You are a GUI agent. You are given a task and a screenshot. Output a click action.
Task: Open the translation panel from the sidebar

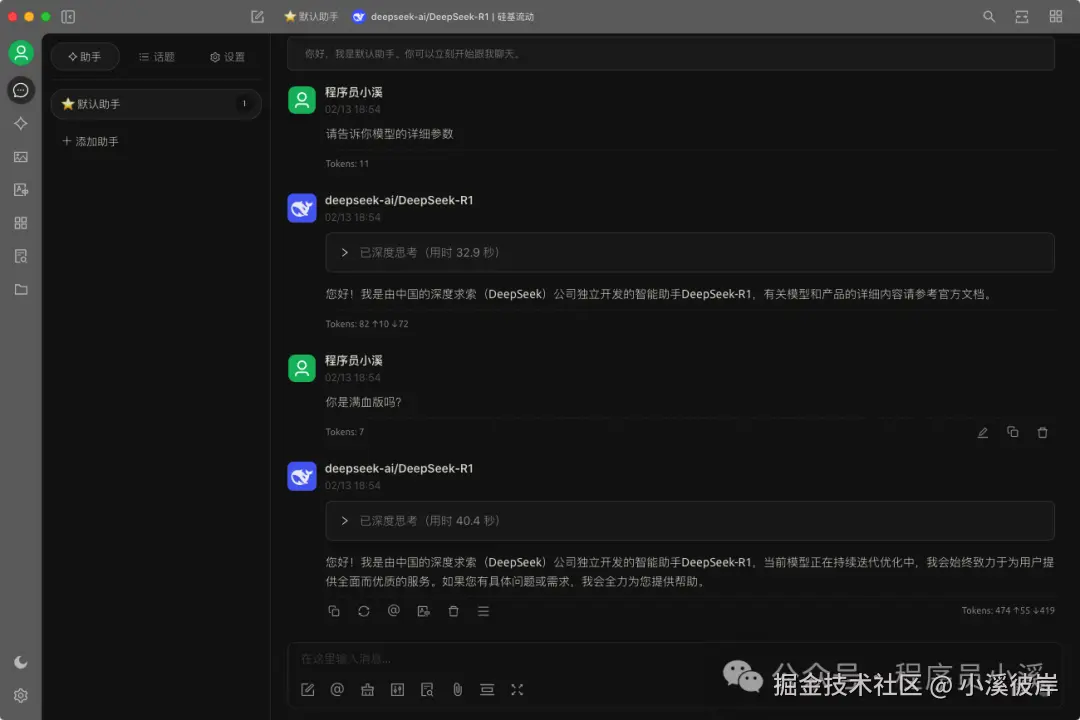click(20, 189)
